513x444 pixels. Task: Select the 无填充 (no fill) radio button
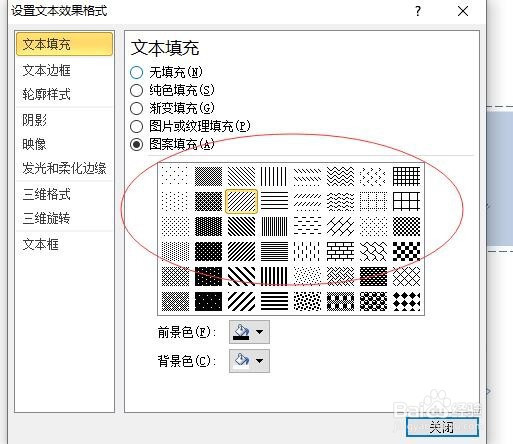coord(136,72)
